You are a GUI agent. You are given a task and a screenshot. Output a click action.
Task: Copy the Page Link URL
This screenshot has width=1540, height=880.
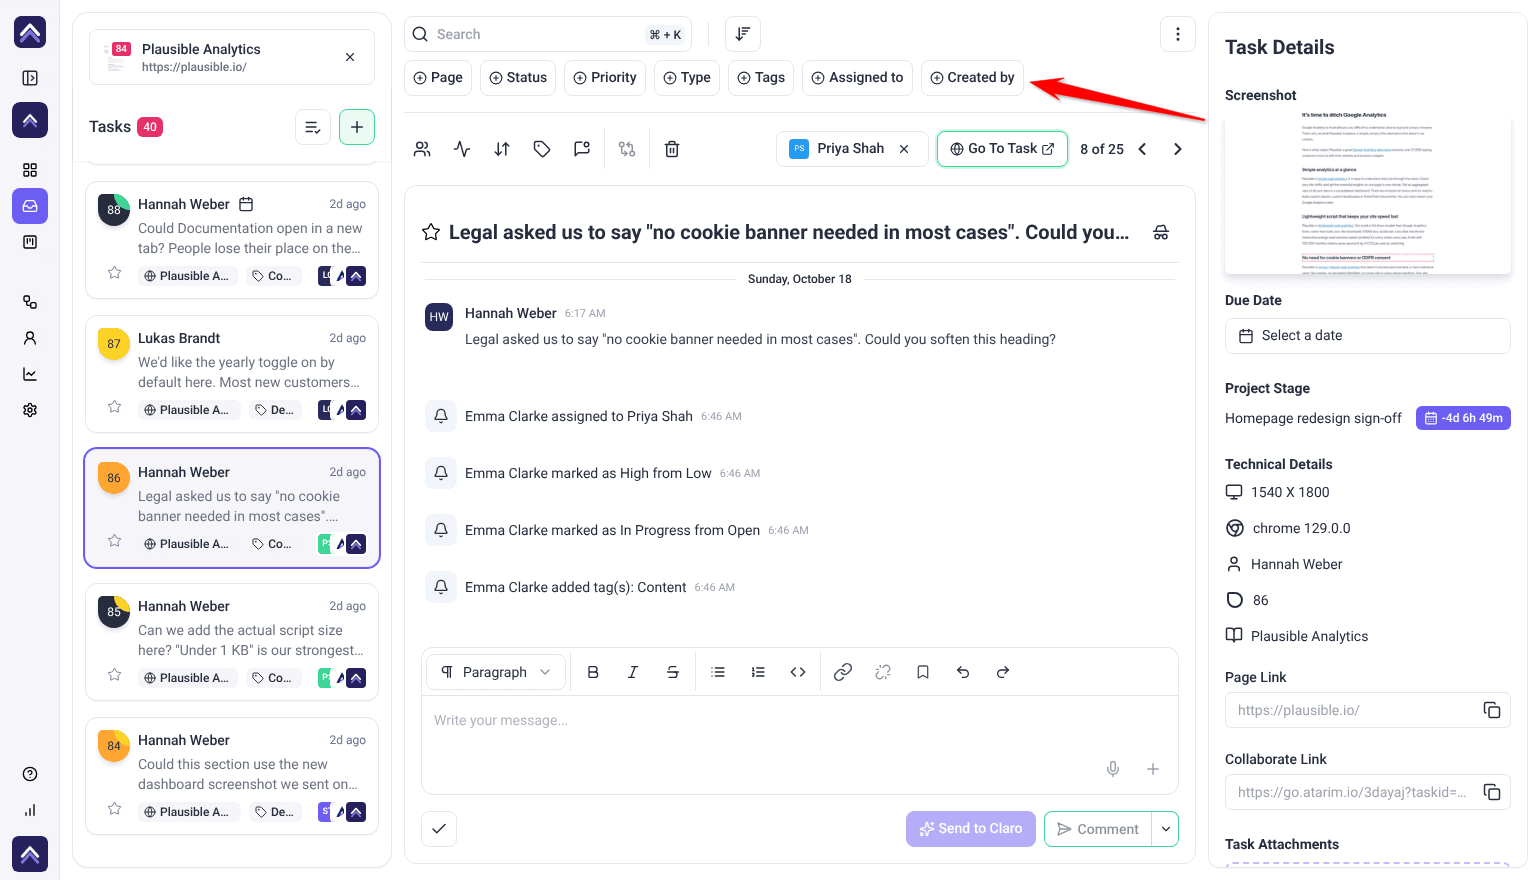click(1492, 710)
